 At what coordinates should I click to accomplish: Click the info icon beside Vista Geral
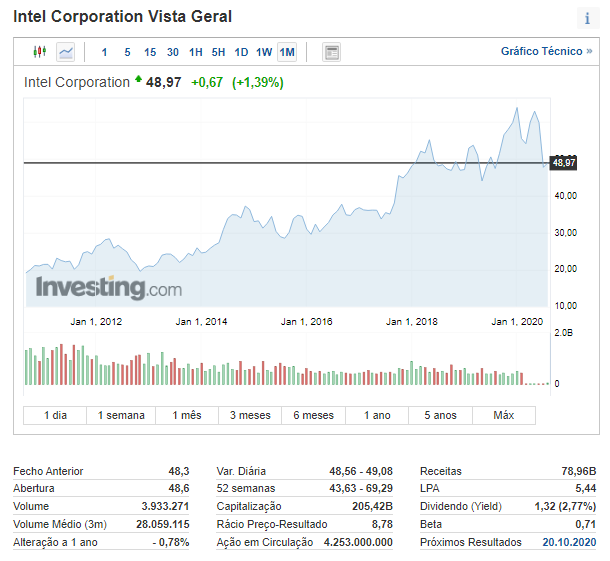coord(587,18)
